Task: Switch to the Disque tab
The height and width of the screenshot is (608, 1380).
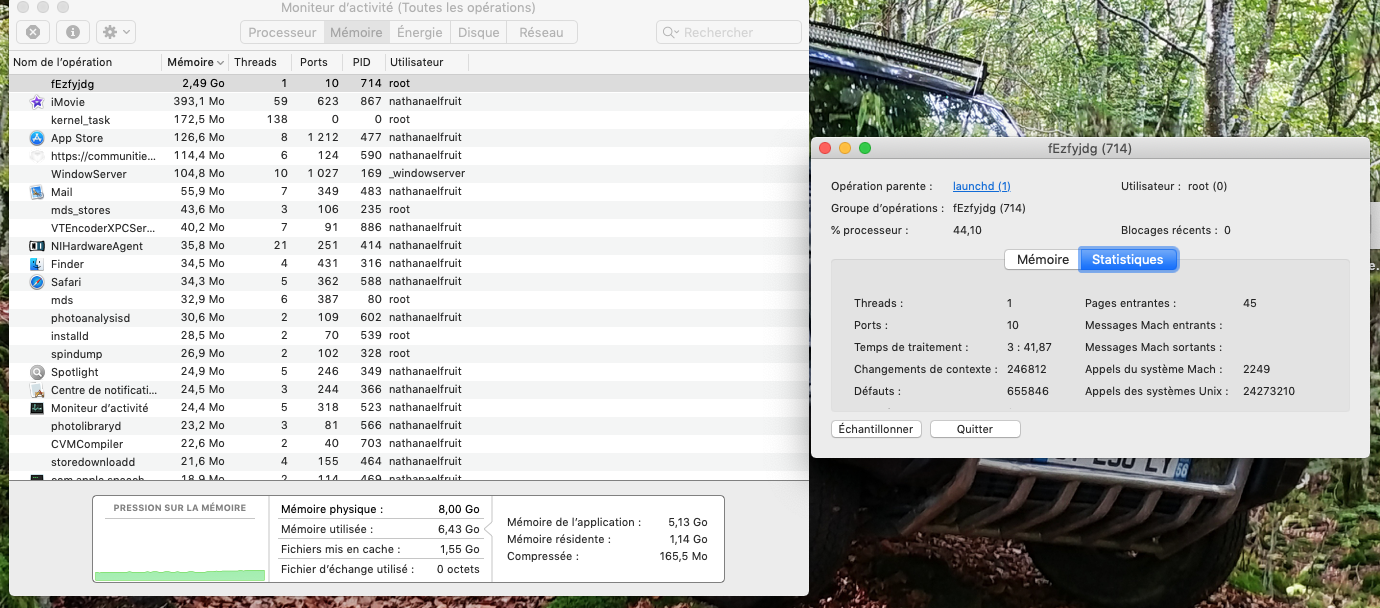Action: click(x=478, y=32)
